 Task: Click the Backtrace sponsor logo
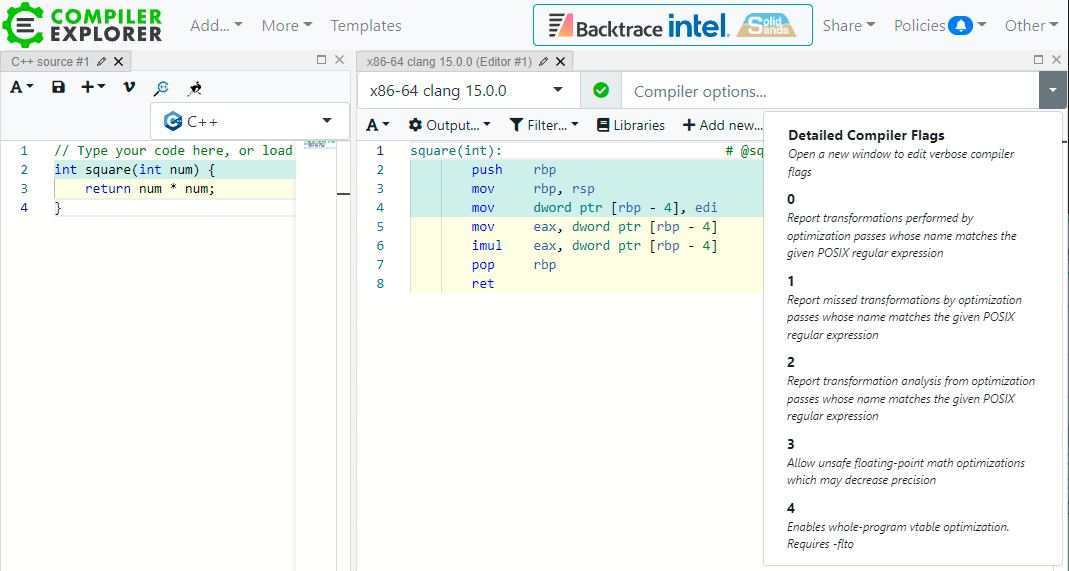coord(605,27)
